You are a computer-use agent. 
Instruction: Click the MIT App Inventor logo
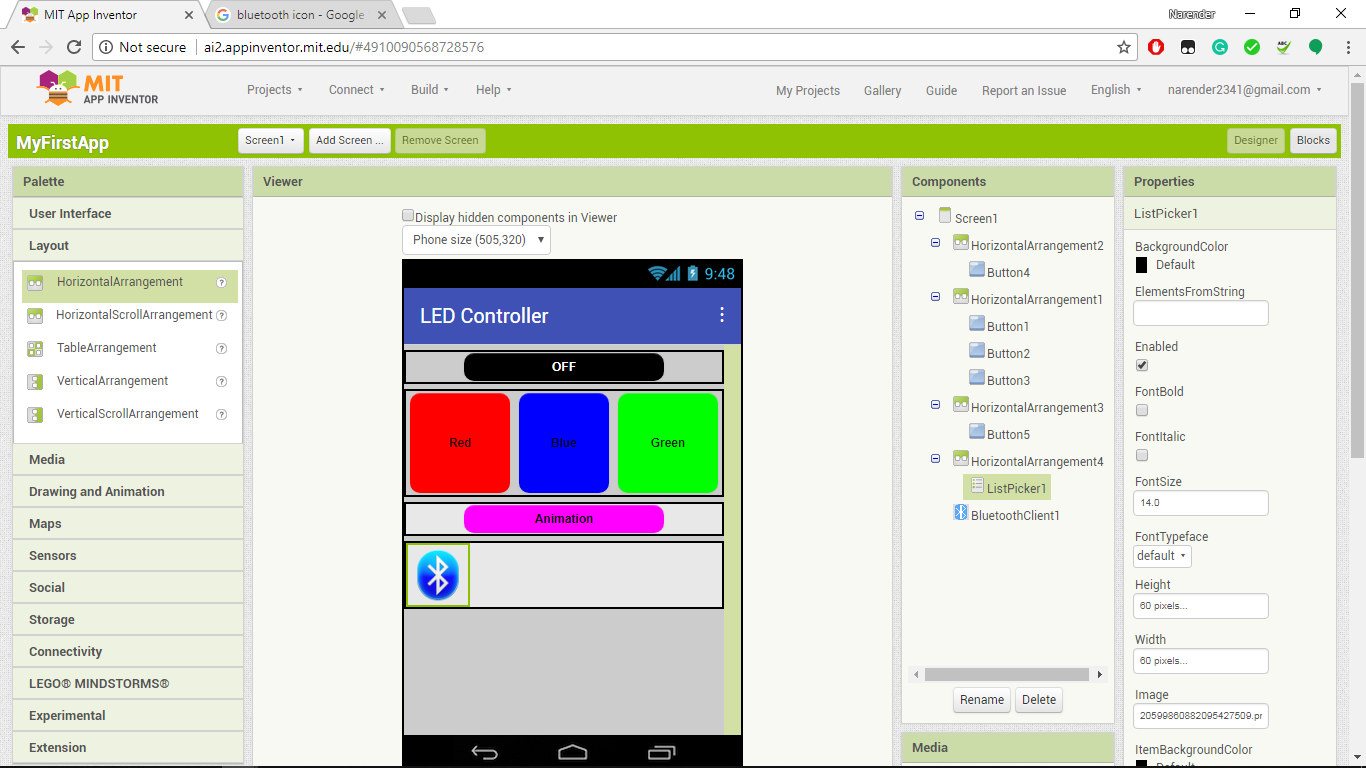point(97,88)
